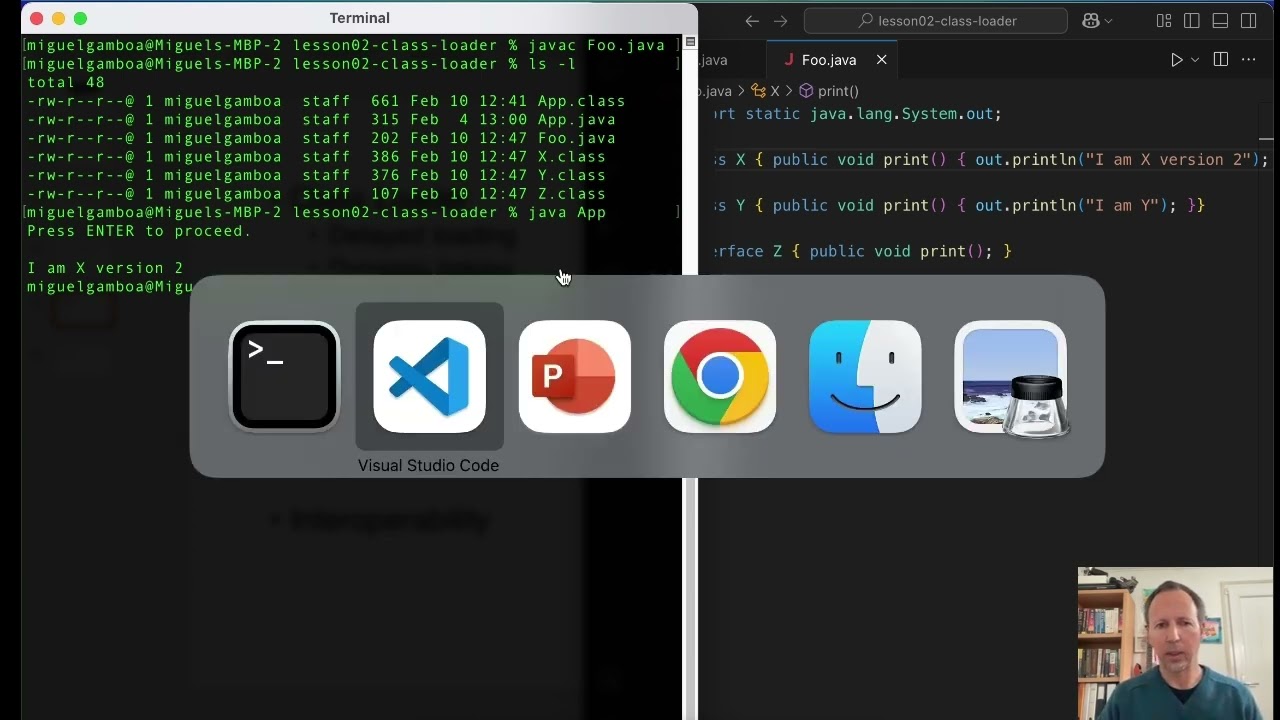Open the Copilot chat icon
1280x720 pixels.
click(1090, 21)
